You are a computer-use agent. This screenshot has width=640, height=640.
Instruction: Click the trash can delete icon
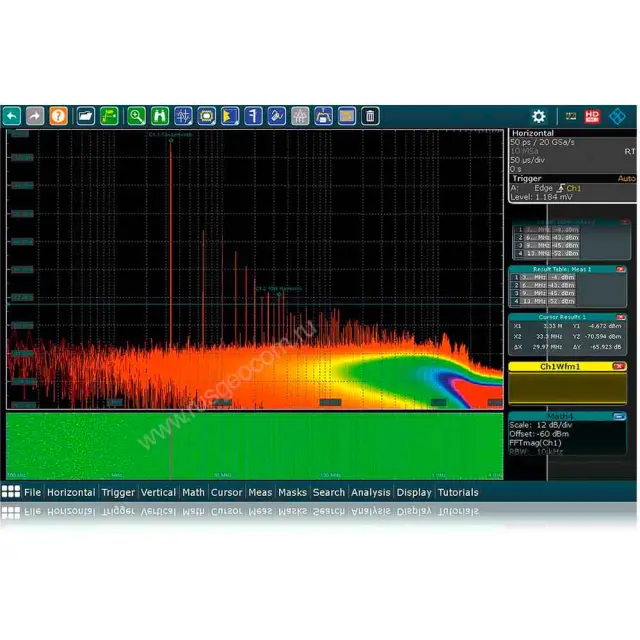point(370,116)
